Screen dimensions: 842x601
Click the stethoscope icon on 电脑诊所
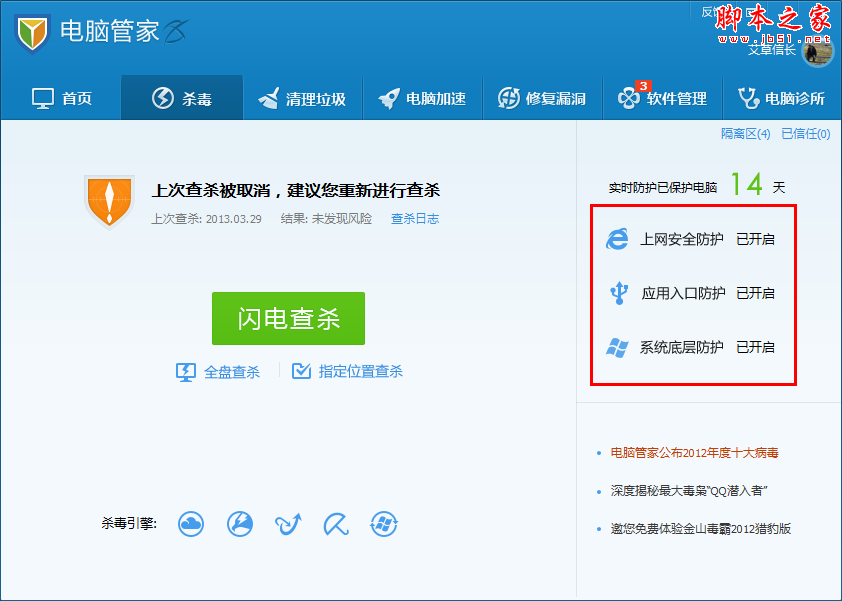tap(748, 98)
